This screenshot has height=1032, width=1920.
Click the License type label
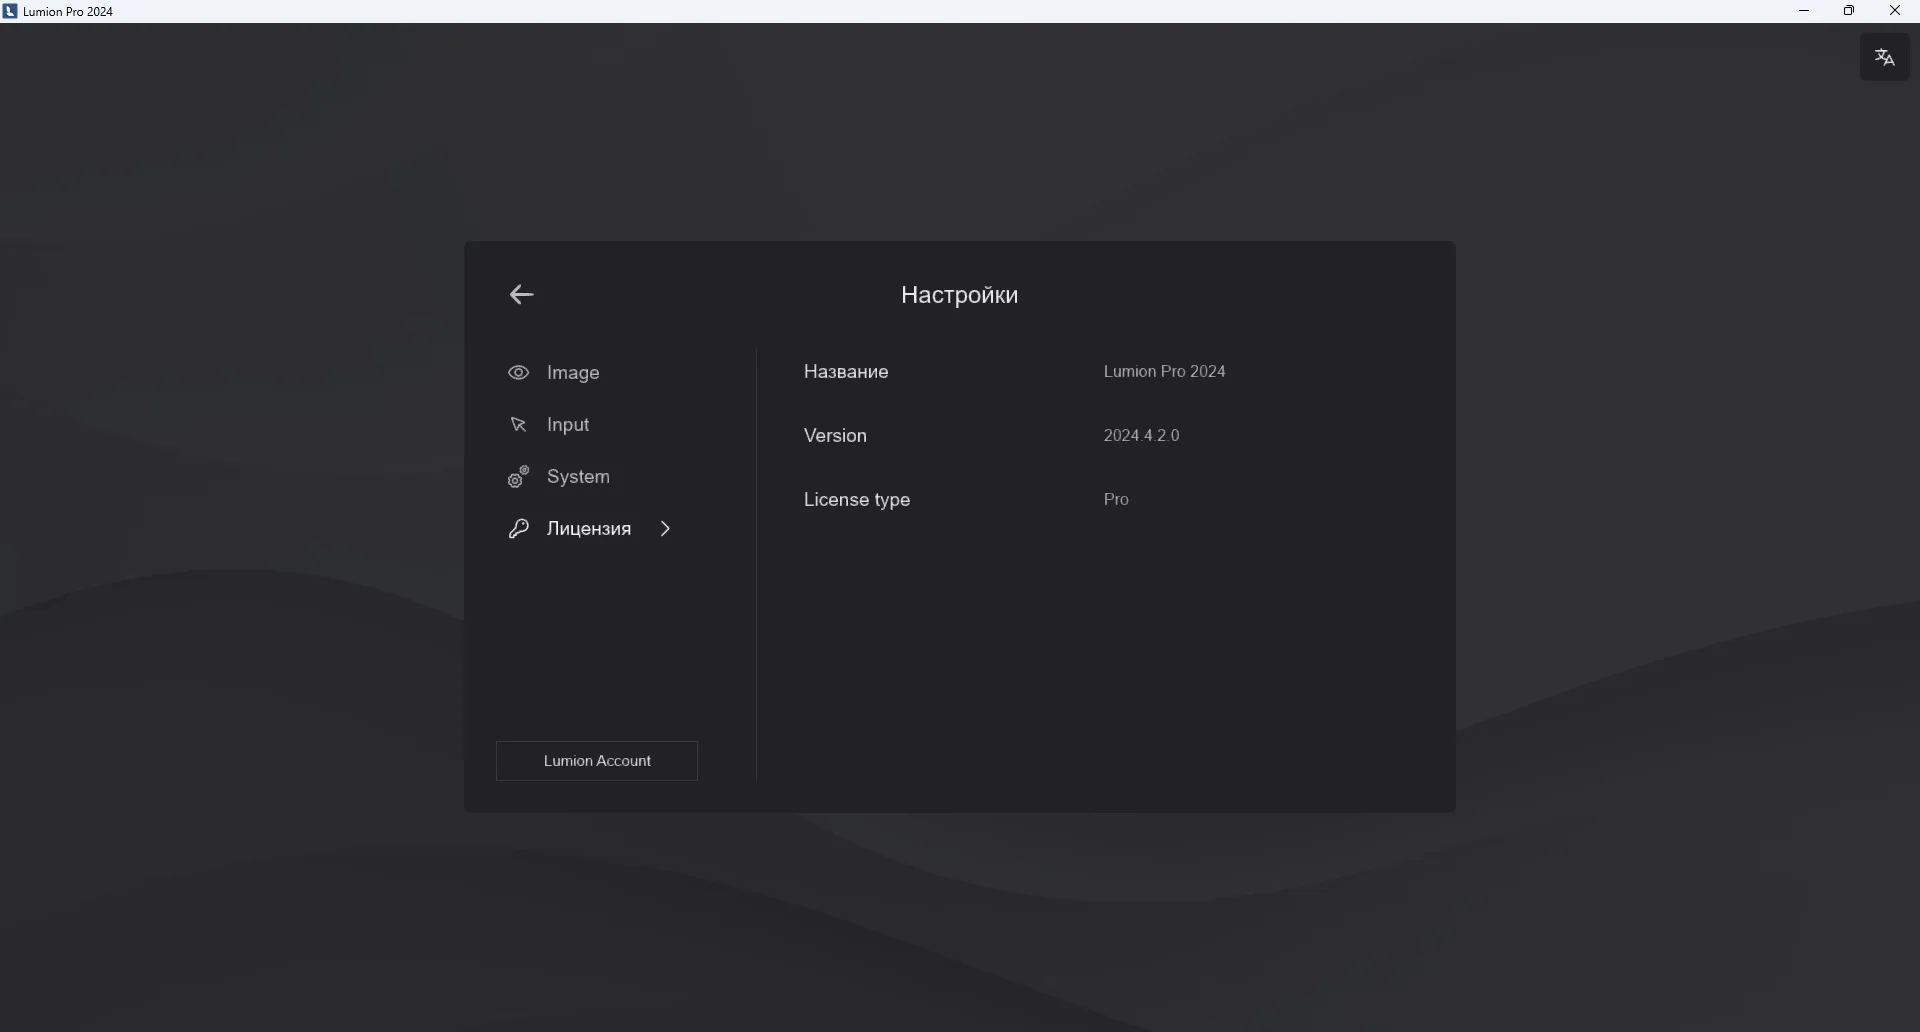pos(858,499)
